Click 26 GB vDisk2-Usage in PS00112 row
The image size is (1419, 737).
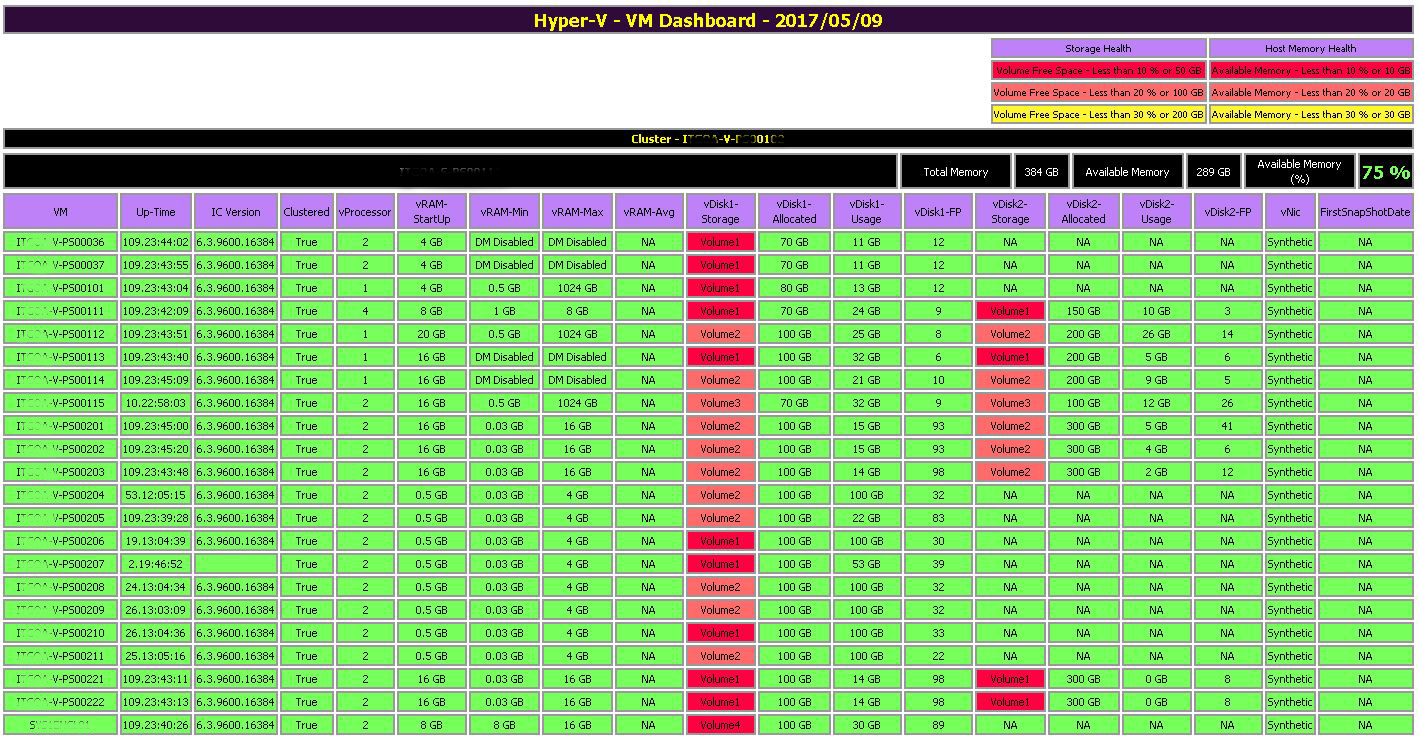[x=1156, y=334]
